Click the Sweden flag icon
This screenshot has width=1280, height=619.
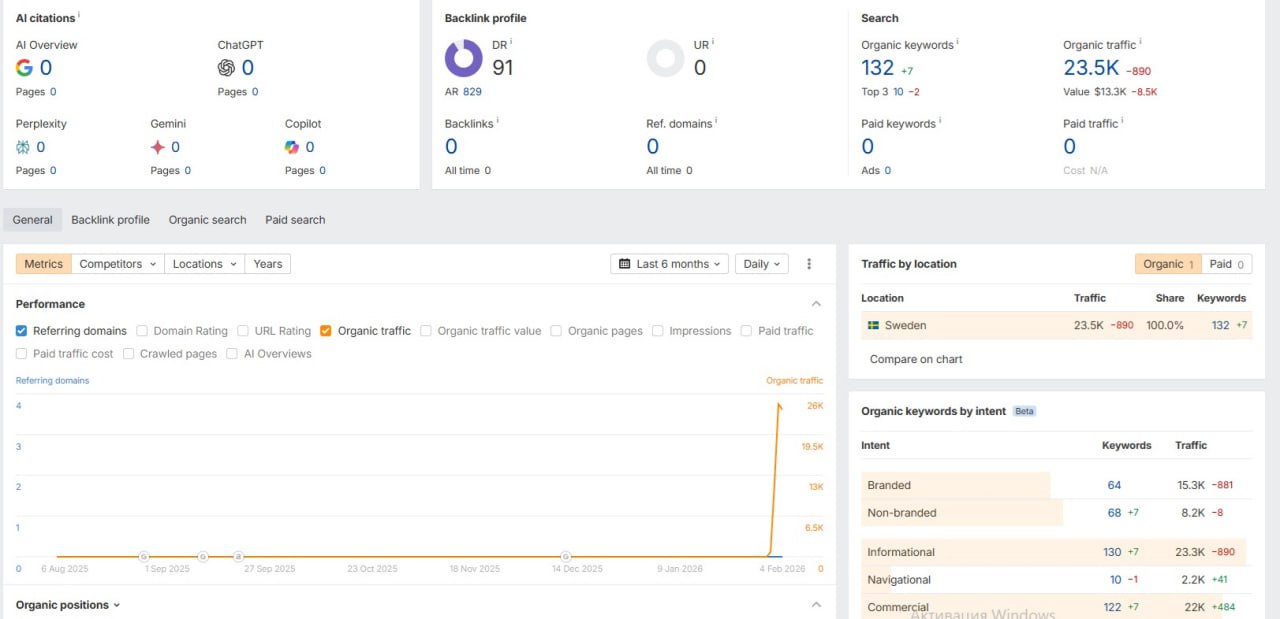point(873,325)
